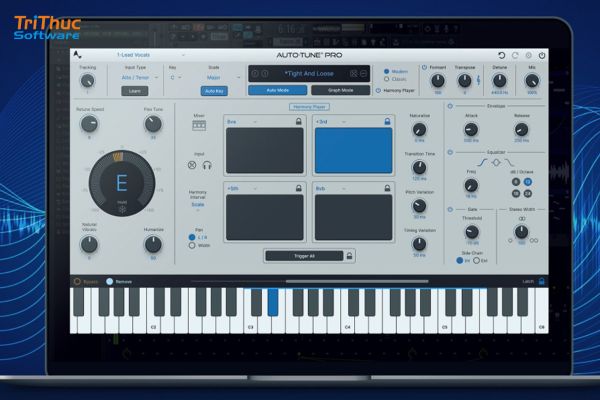Toggle the lock on the 8vb harmony pad
The width and height of the screenshot is (600, 400).
click(x=387, y=188)
